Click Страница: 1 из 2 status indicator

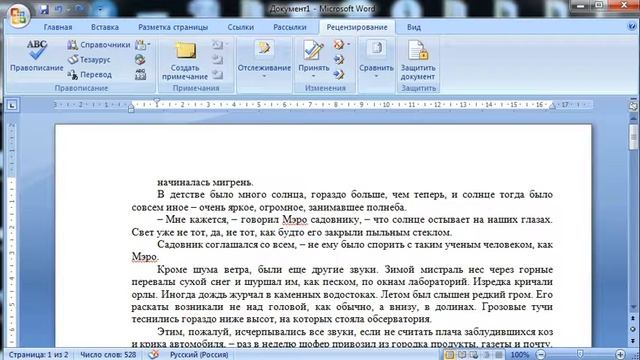(x=38, y=355)
